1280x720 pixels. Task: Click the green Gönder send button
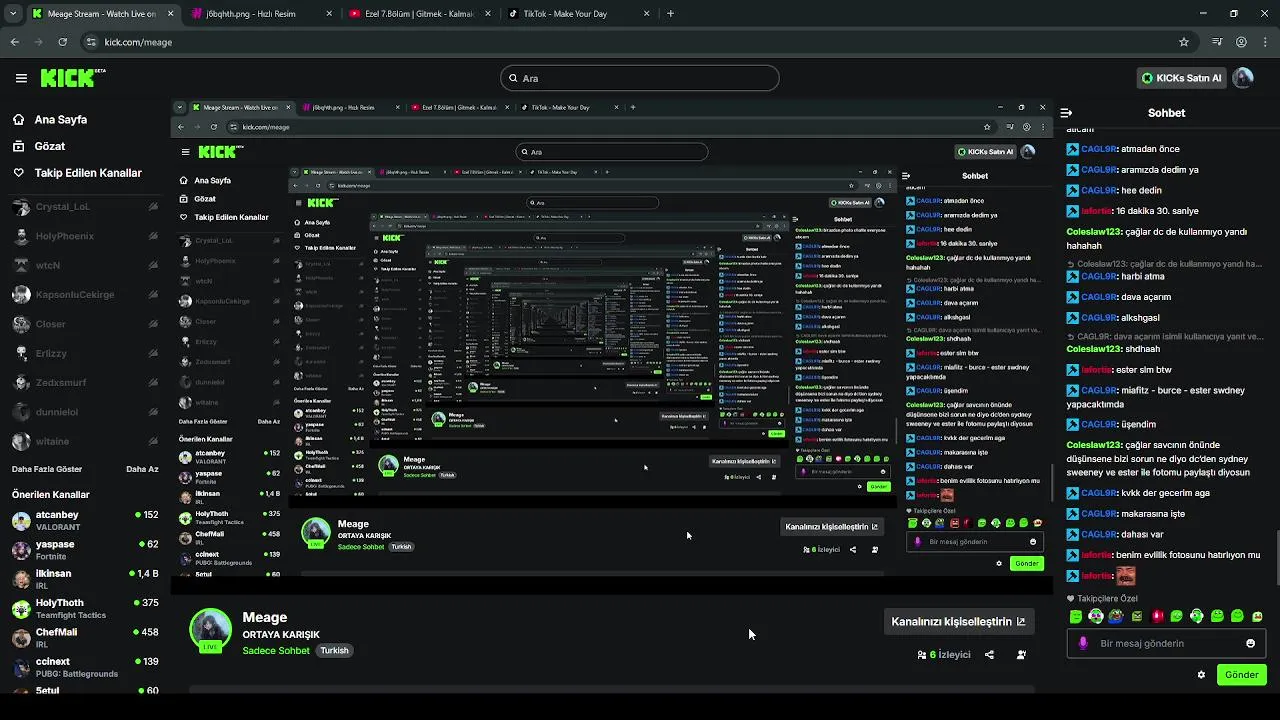(1241, 675)
